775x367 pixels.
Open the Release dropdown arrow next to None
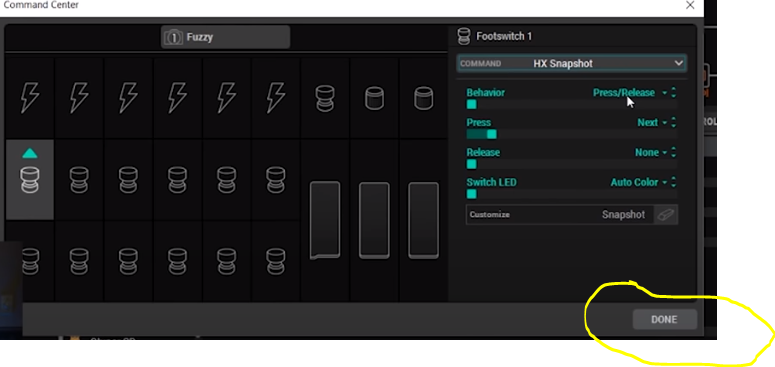click(x=664, y=153)
